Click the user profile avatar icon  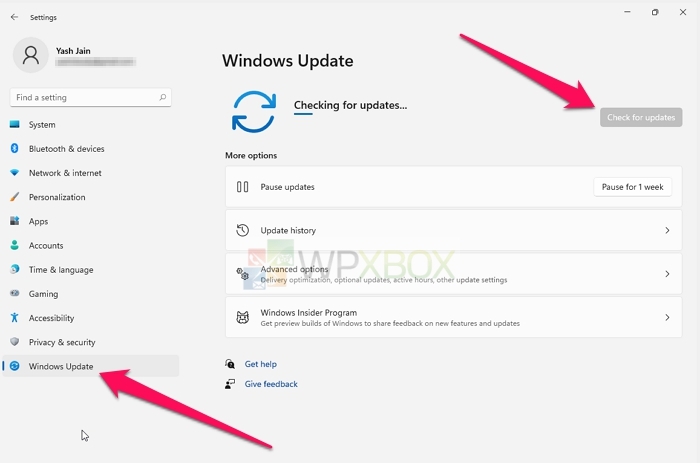pyautogui.click(x=30, y=55)
